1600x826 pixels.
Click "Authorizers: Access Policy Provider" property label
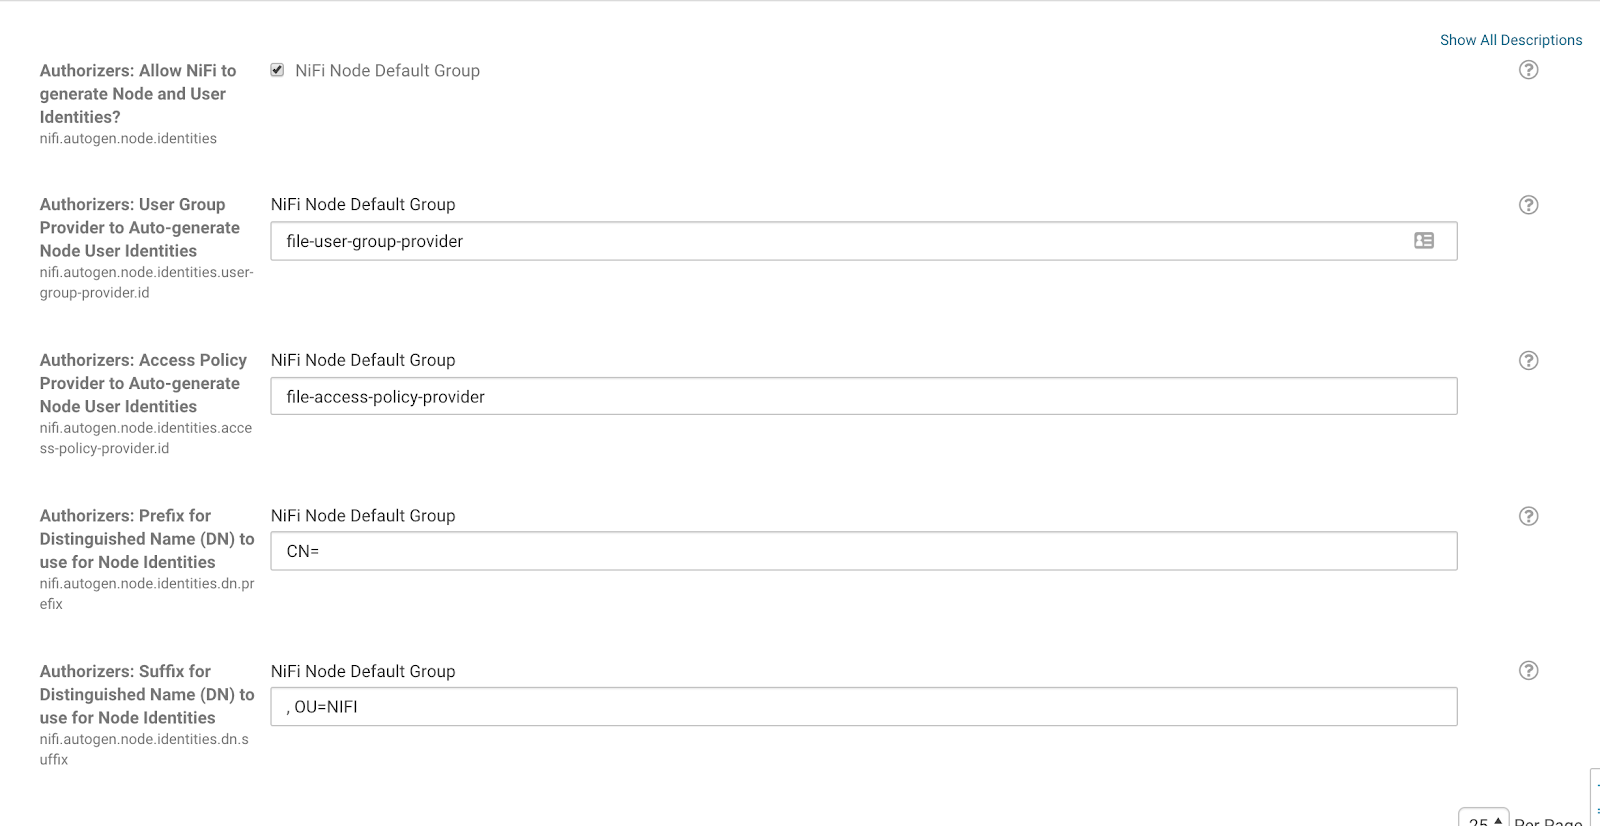point(142,383)
